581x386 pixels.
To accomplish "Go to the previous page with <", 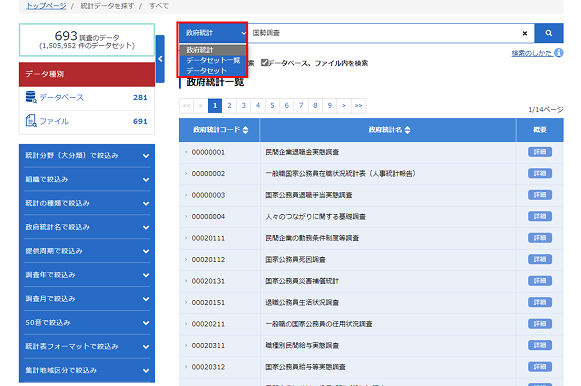I will click(200, 106).
